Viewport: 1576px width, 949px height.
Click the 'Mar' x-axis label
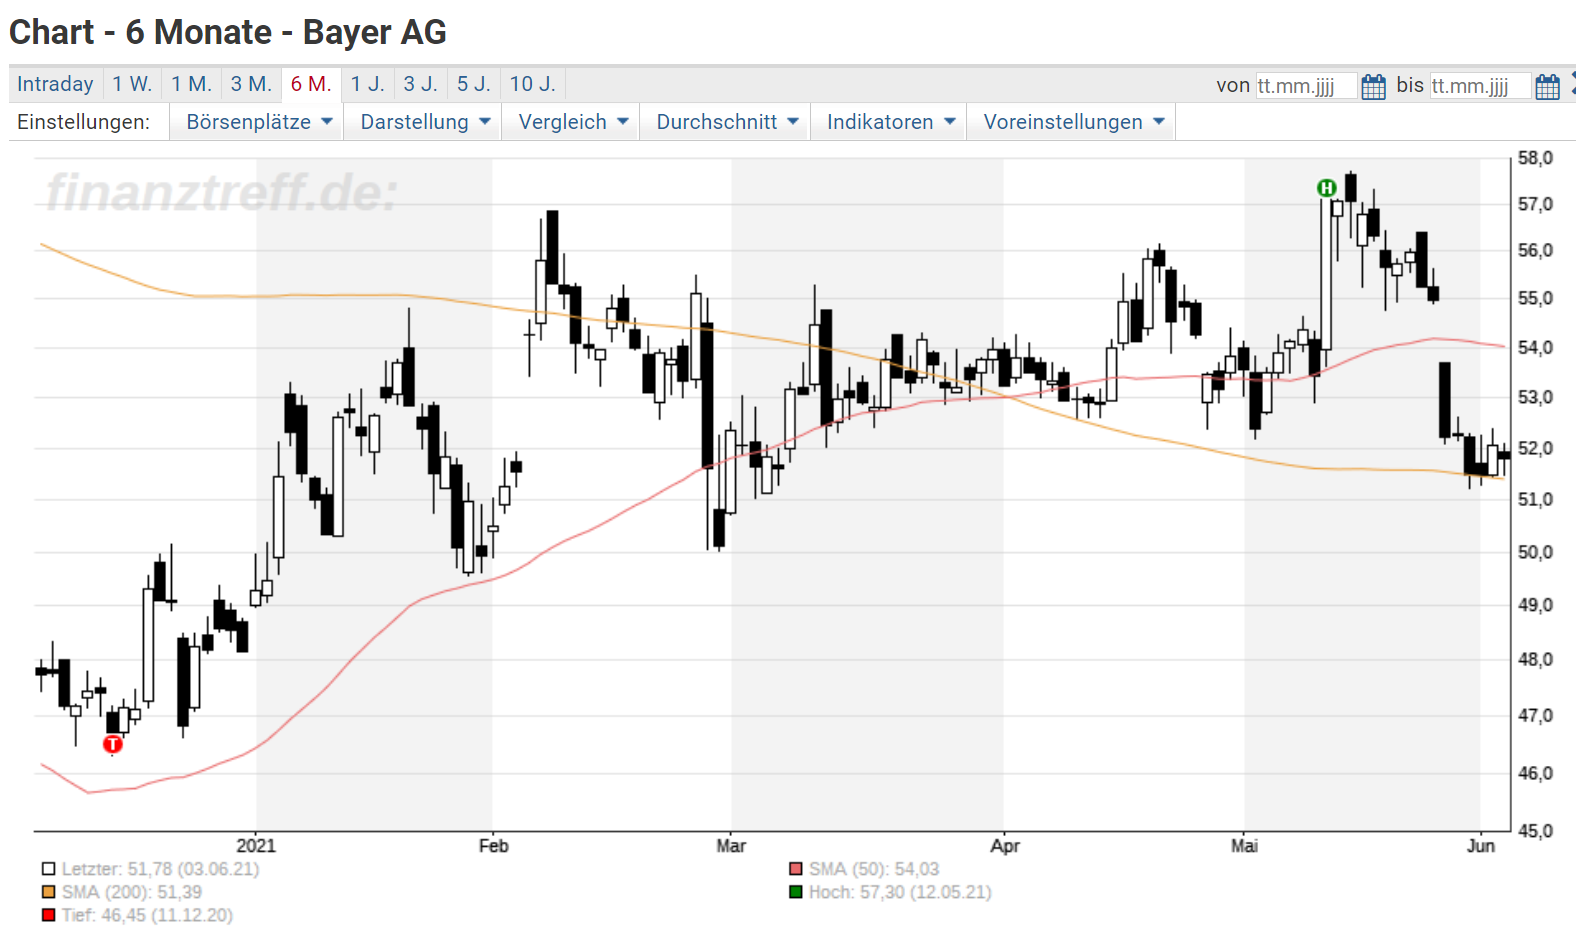tap(731, 846)
